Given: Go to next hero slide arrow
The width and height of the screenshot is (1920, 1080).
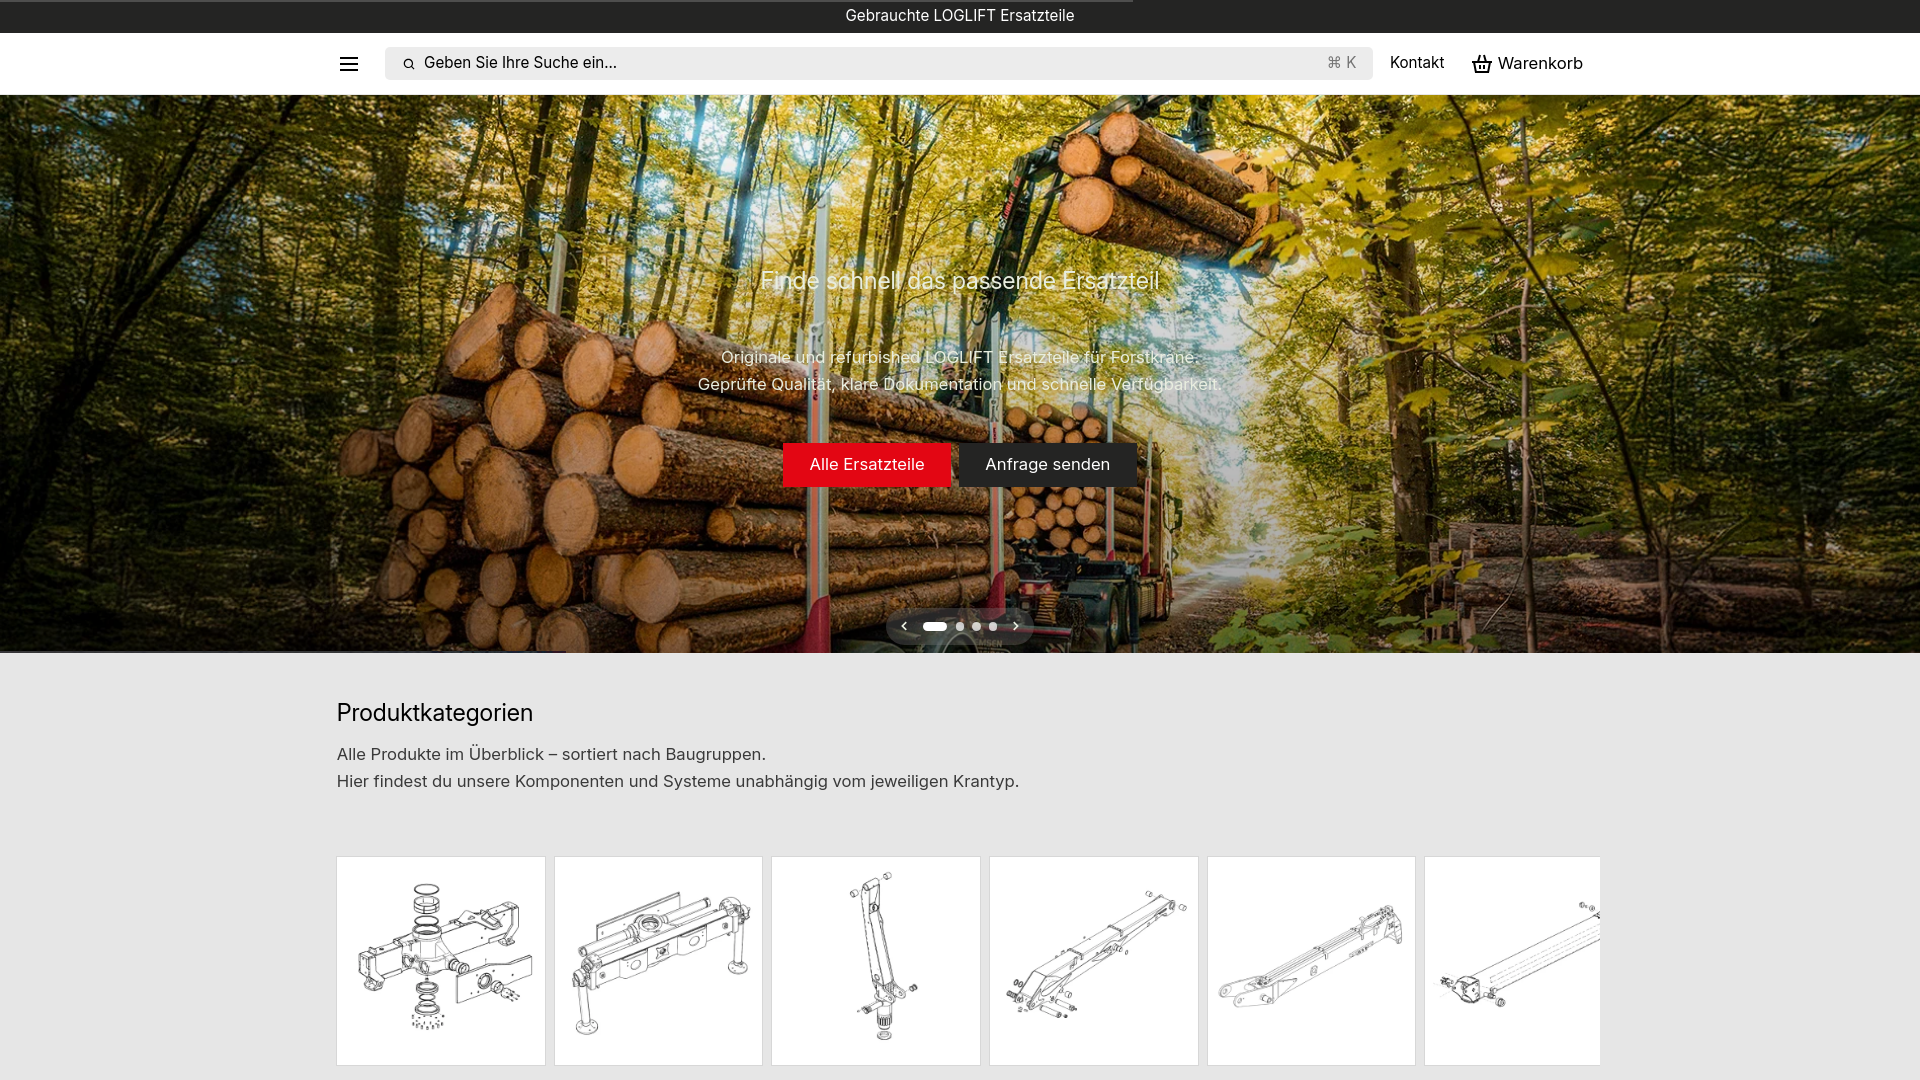Looking at the screenshot, I should 1016,627.
